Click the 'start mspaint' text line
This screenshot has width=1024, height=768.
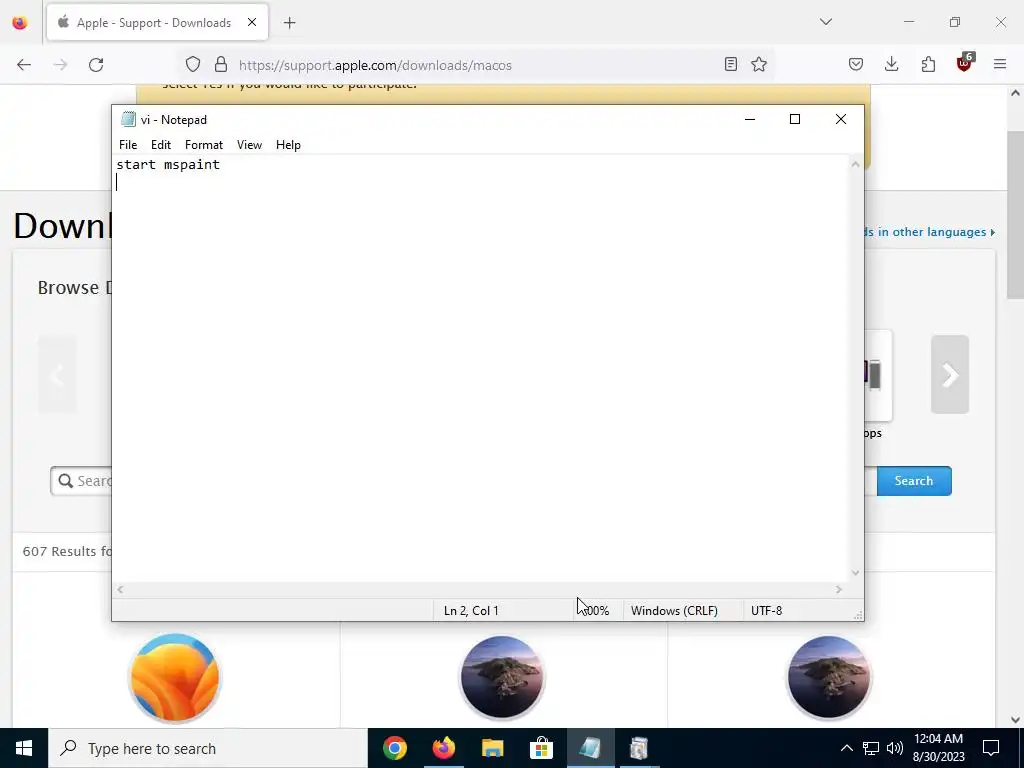[168, 165]
